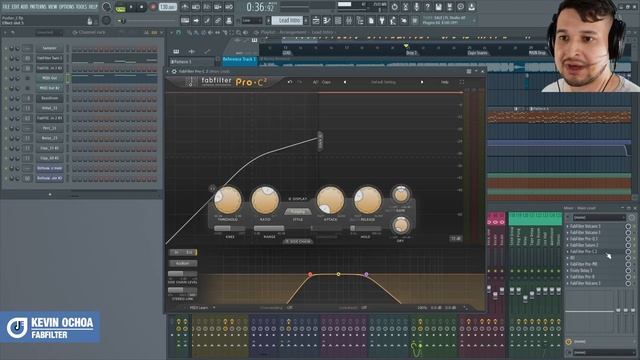Copy state with Pro-C 2 Copy button
The image size is (640, 360).
pyautogui.click(x=326, y=82)
